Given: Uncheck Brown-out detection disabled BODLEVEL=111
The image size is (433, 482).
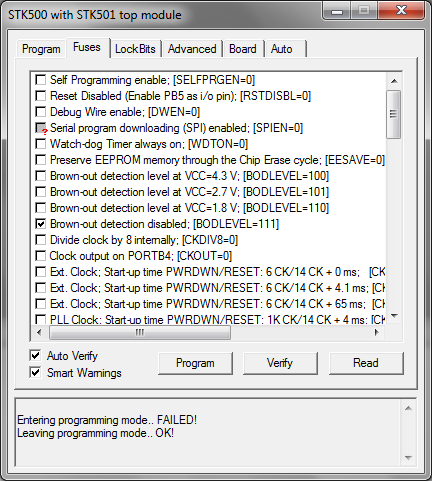Looking at the screenshot, I should click(x=41, y=224).
